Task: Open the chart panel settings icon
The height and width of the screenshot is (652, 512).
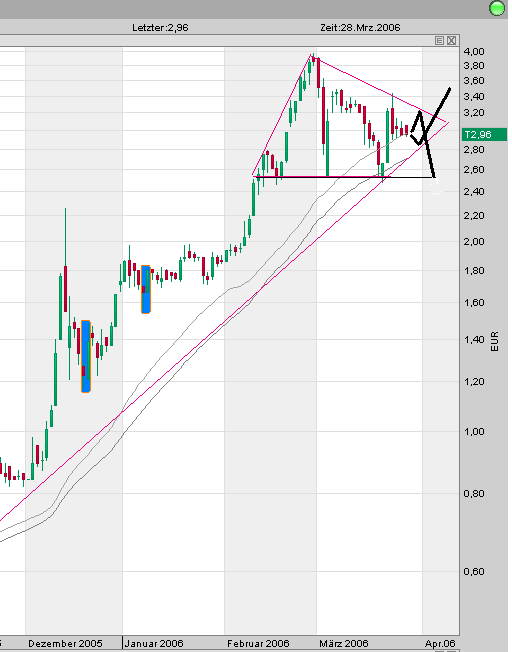Action: 440,40
